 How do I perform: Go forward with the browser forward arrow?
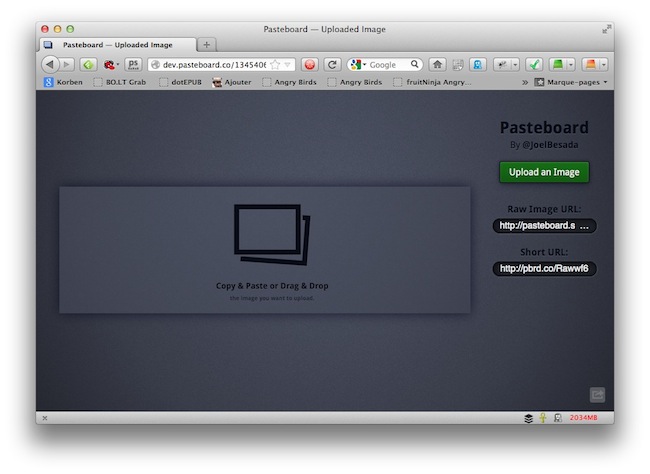tap(67, 65)
